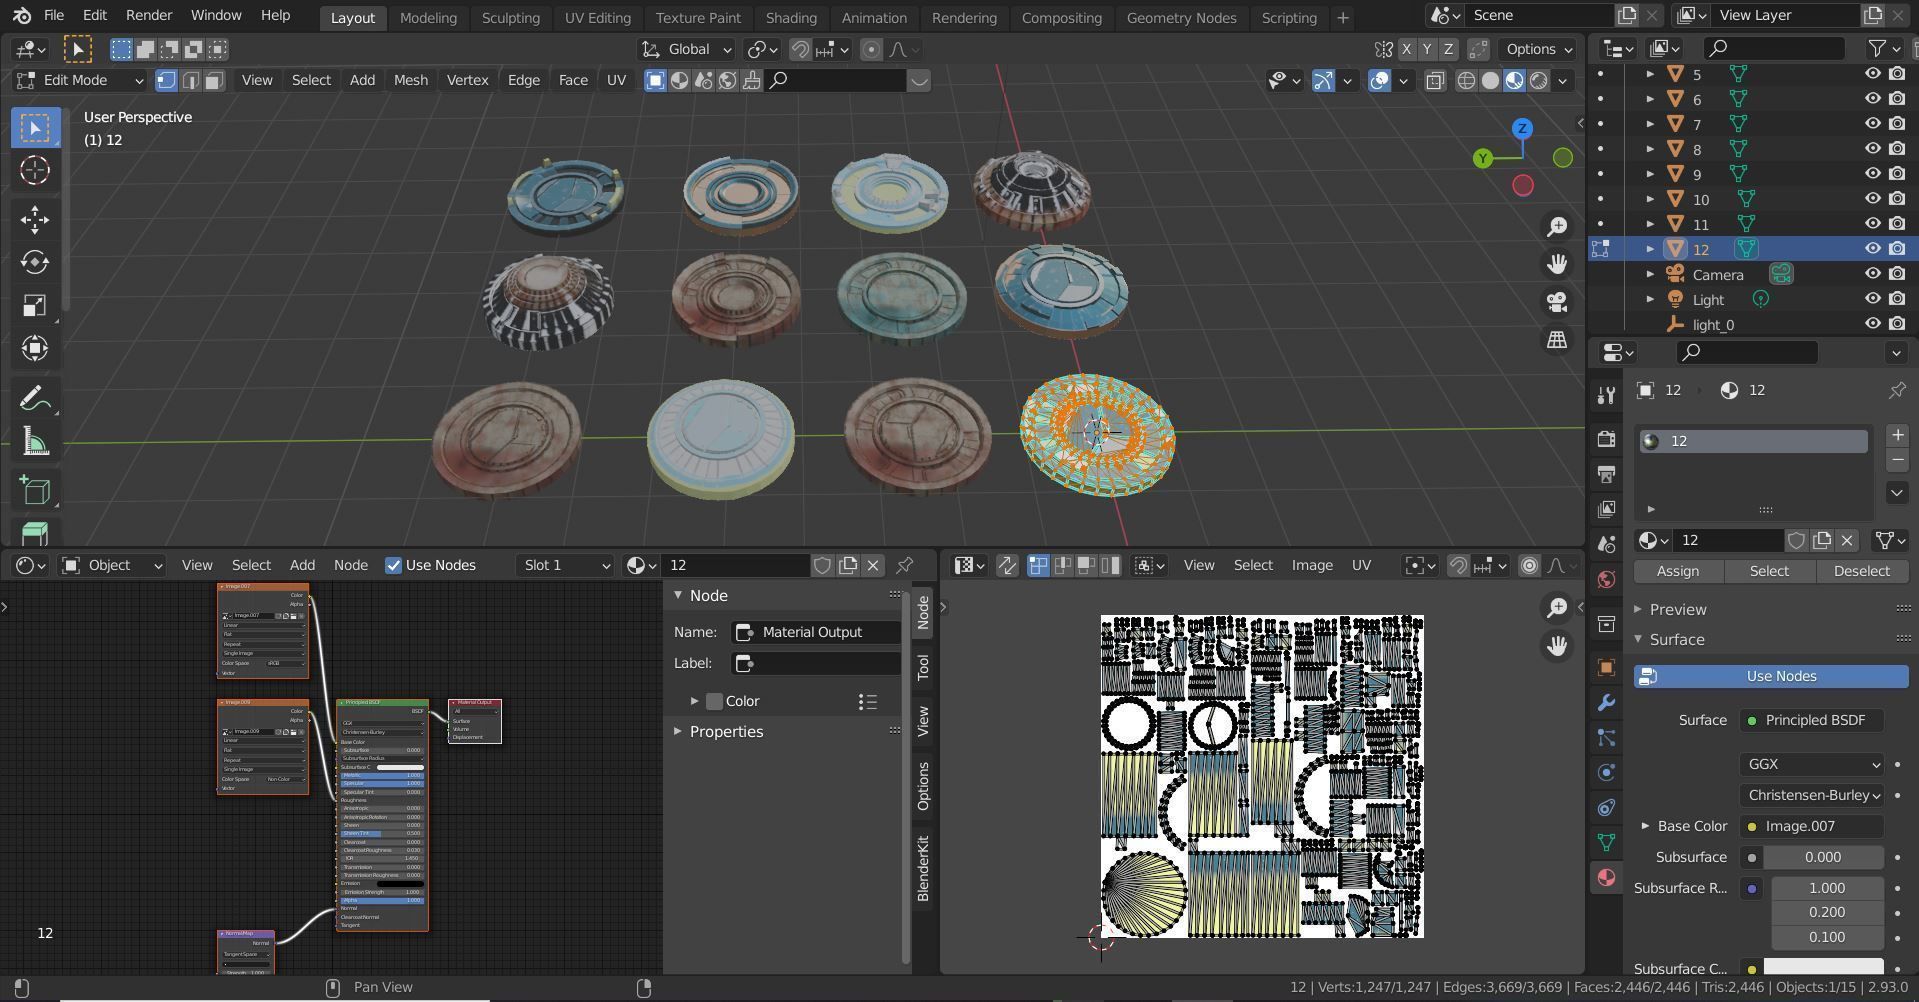
Task: Open the File menu
Action: [x=54, y=15]
